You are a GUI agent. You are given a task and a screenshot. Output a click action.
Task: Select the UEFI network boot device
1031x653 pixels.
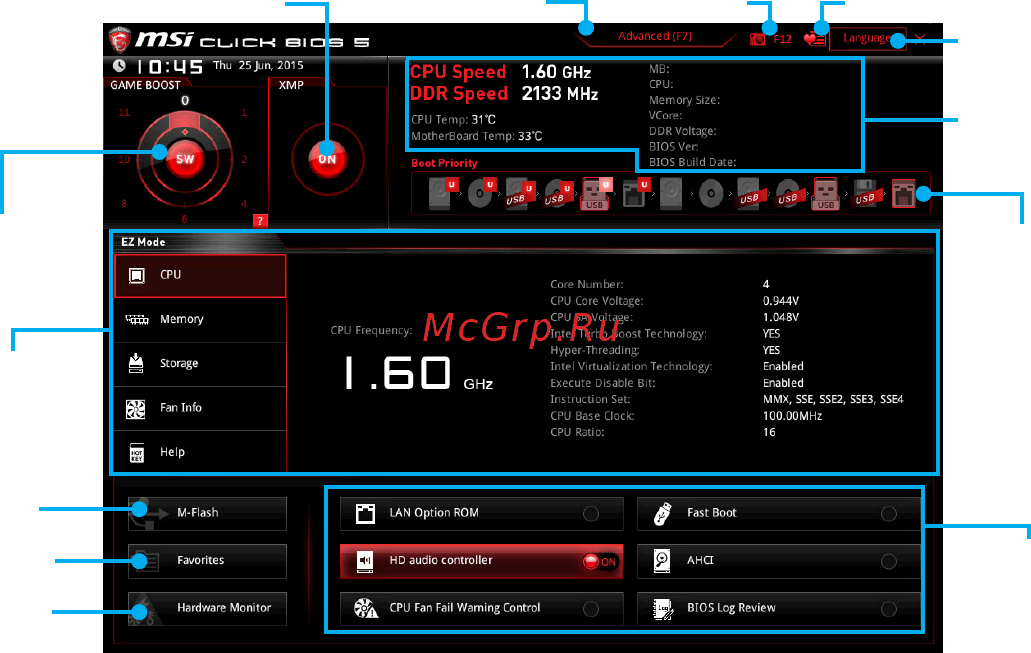[635, 193]
